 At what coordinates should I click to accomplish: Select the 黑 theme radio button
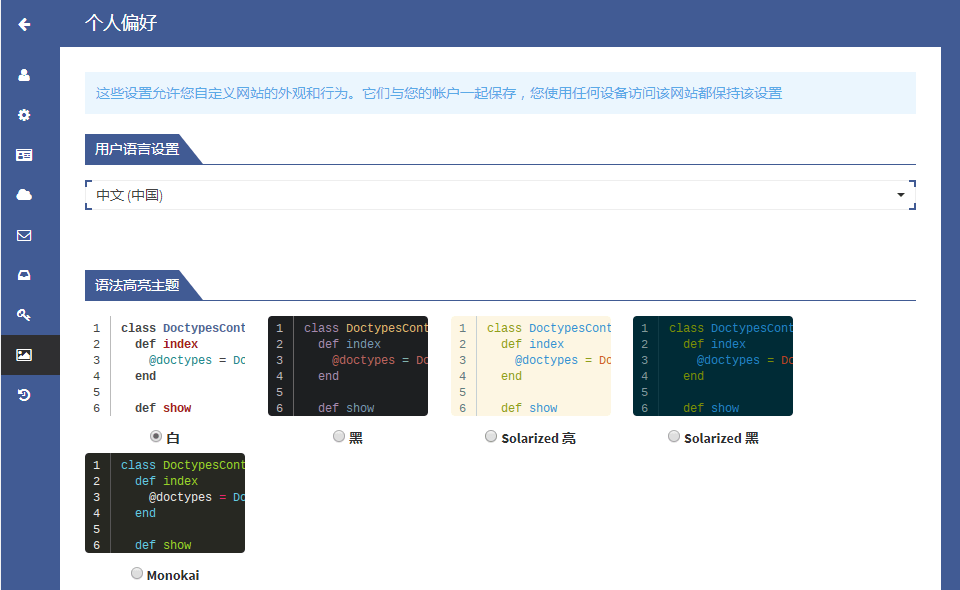click(x=339, y=436)
